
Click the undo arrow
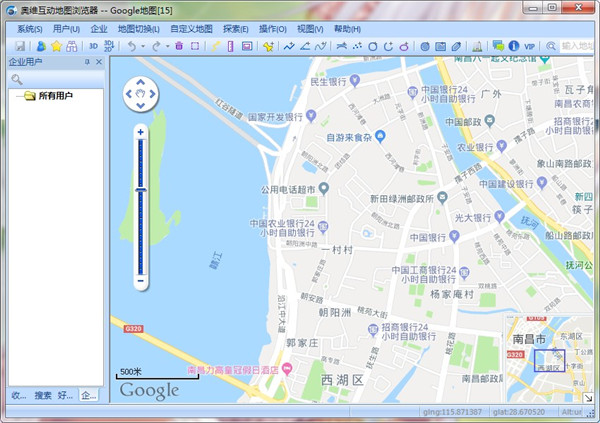pos(132,46)
